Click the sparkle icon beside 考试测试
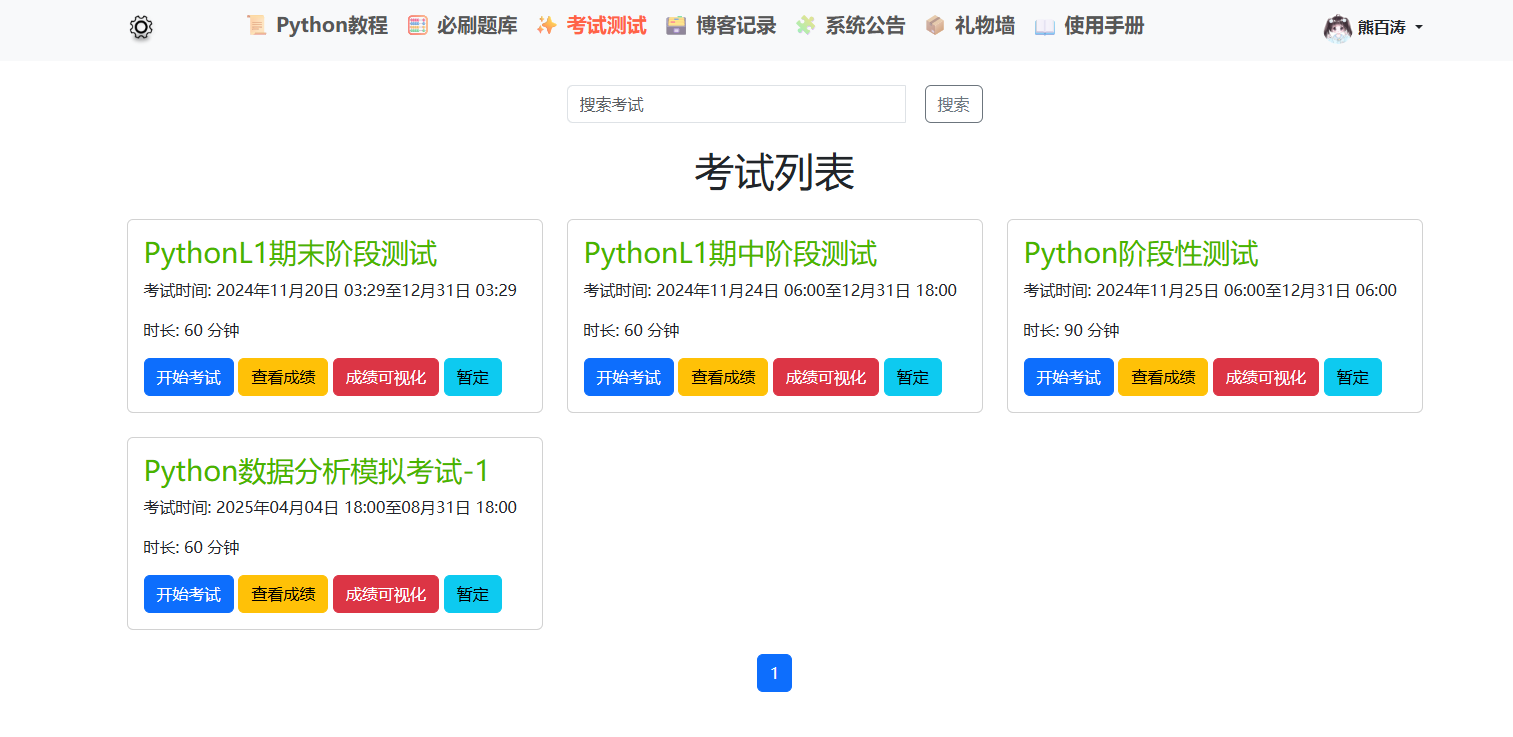This screenshot has height=737, width=1513. click(547, 26)
